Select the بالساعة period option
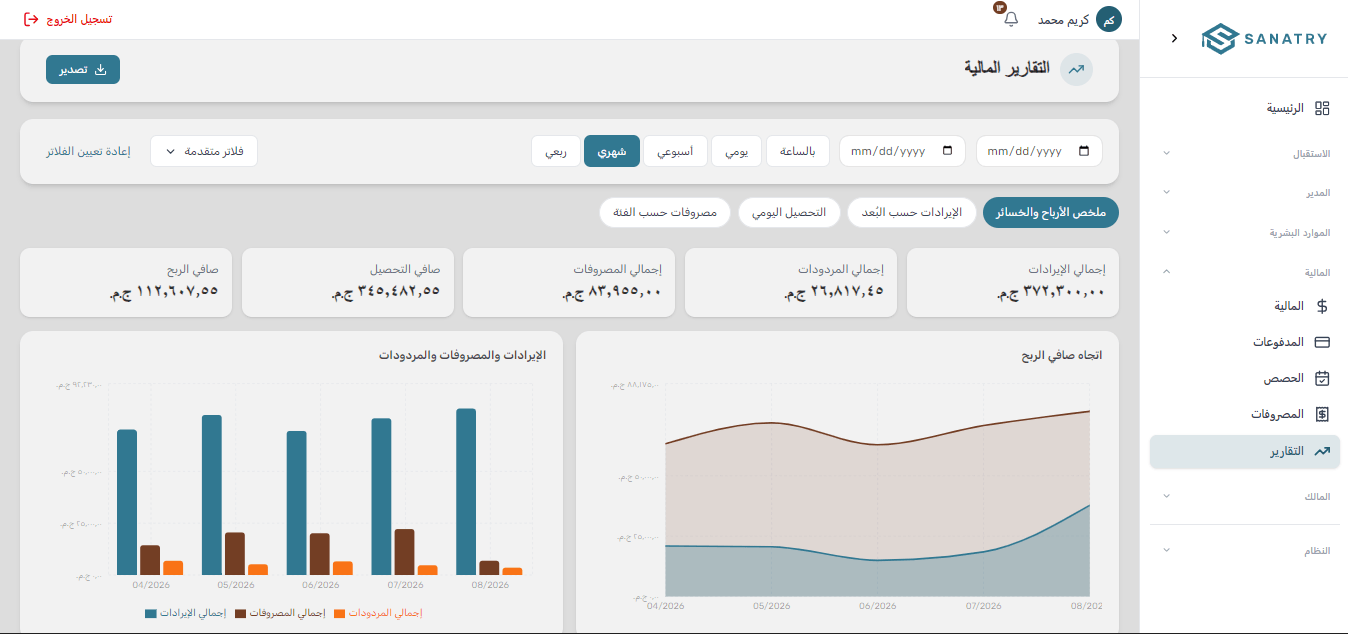Viewport: 1348px width, 634px height. point(798,151)
